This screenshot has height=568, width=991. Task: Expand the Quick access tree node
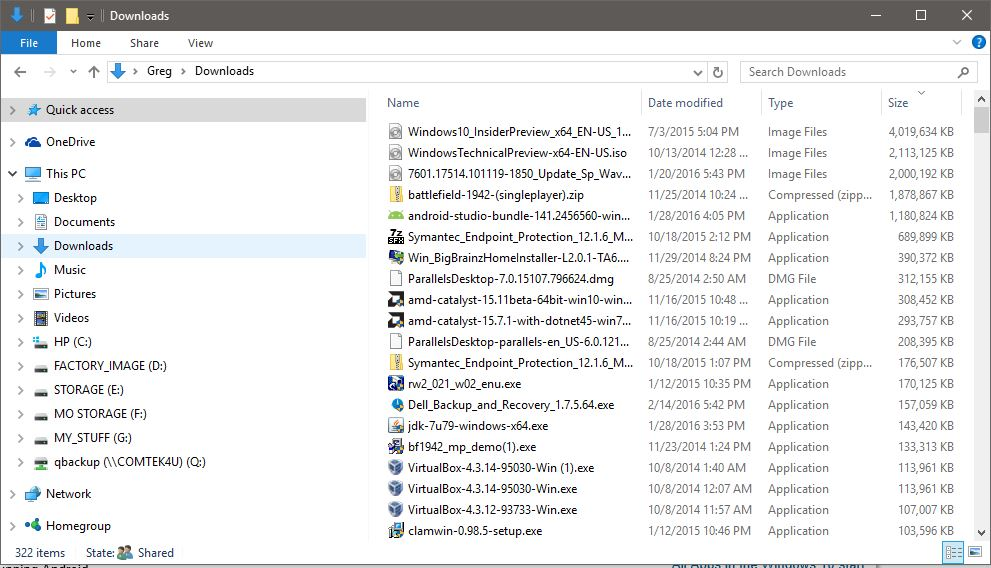tap(12, 110)
